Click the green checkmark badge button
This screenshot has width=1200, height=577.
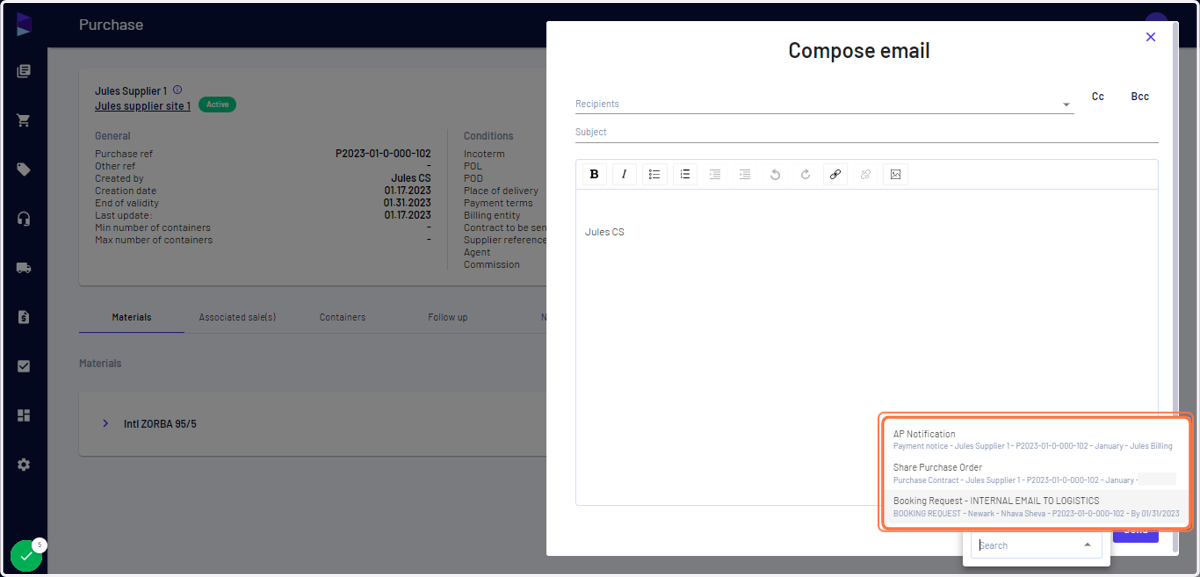tap(26, 556)
